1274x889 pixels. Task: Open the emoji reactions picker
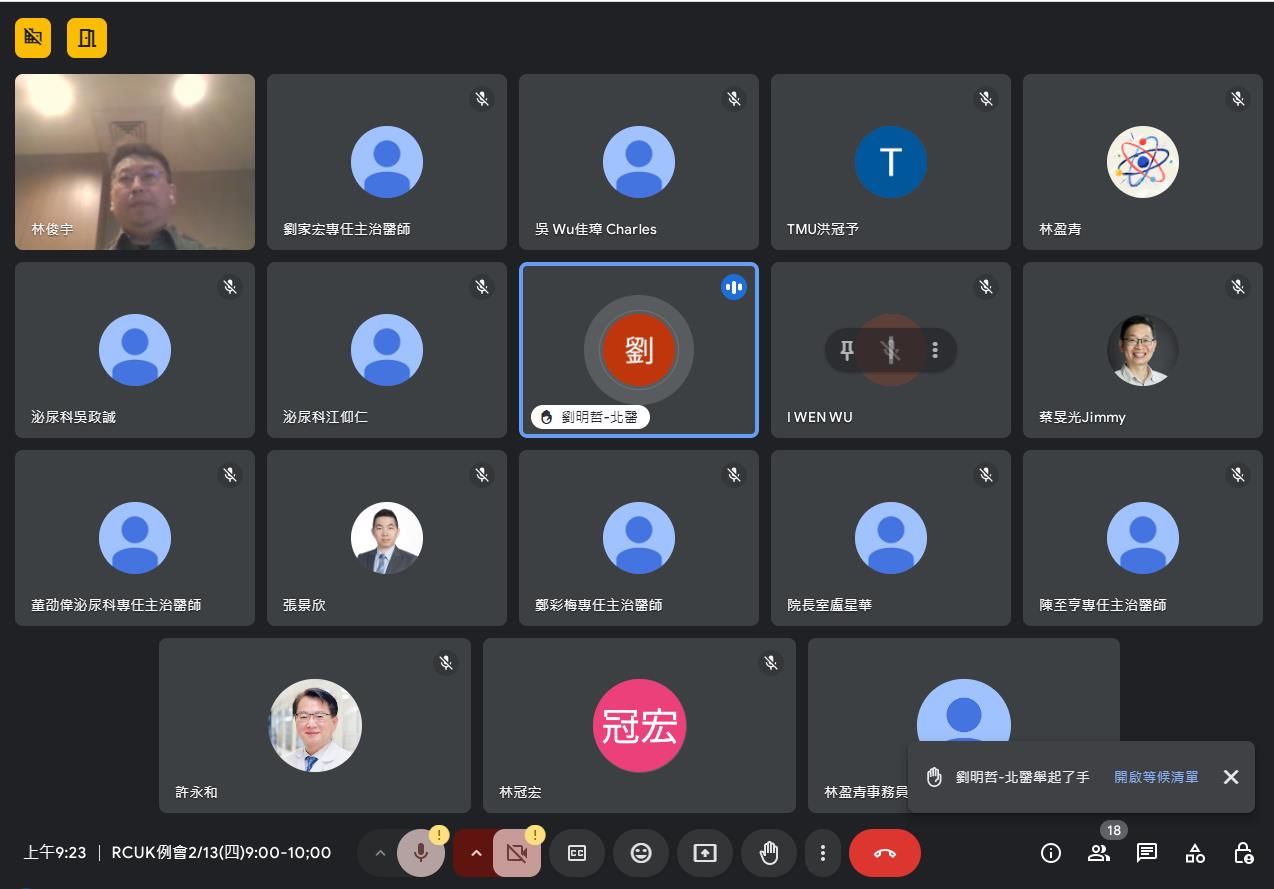coord(641,853)
